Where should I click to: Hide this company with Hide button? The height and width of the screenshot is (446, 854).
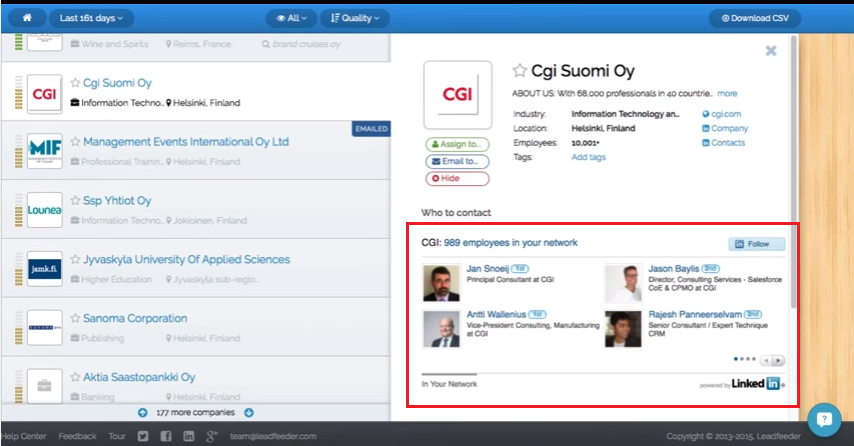click(457, 178)
